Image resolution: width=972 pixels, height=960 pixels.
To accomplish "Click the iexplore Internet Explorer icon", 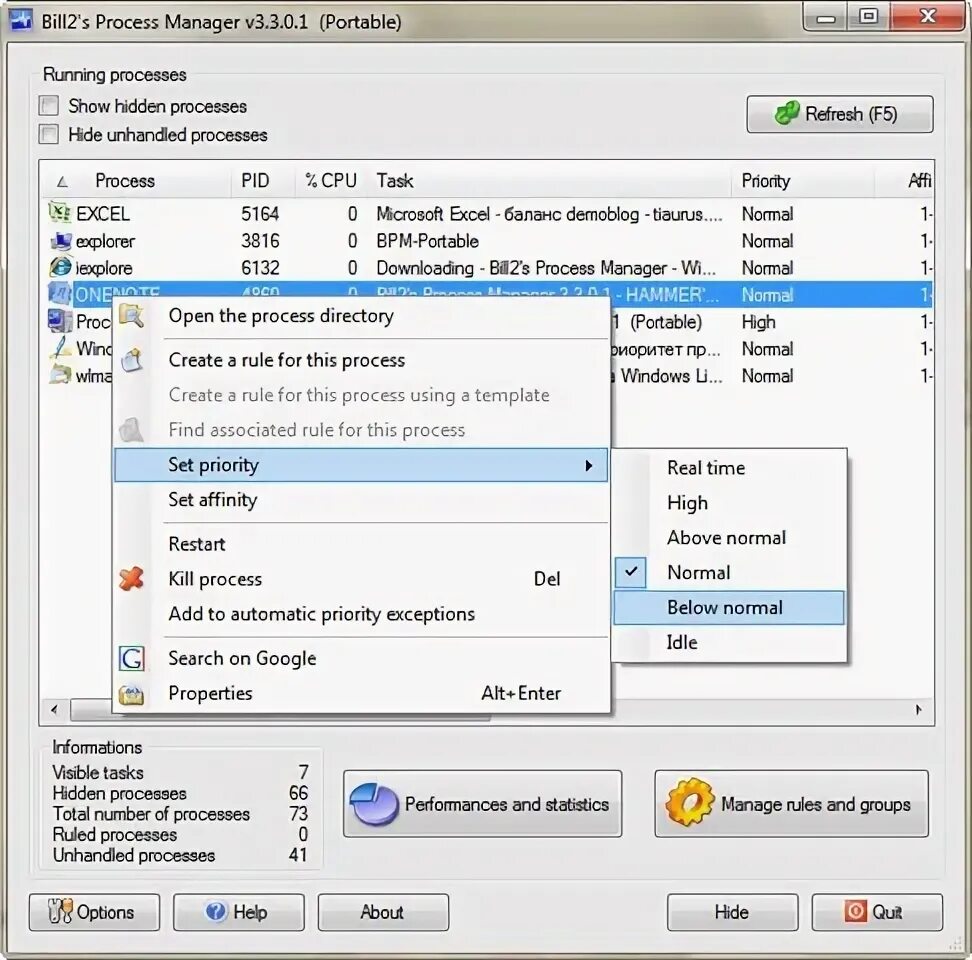I will (x=60, y=267).
